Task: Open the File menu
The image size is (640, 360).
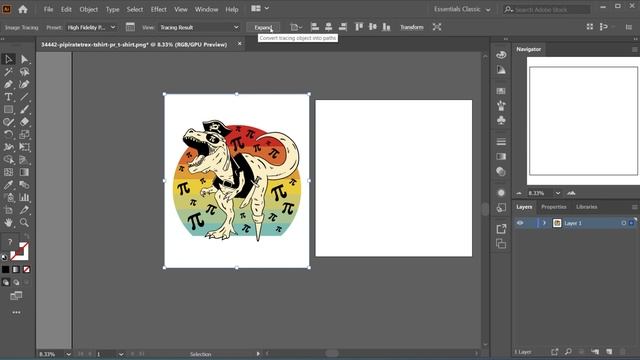Action: tap(48, 9)
